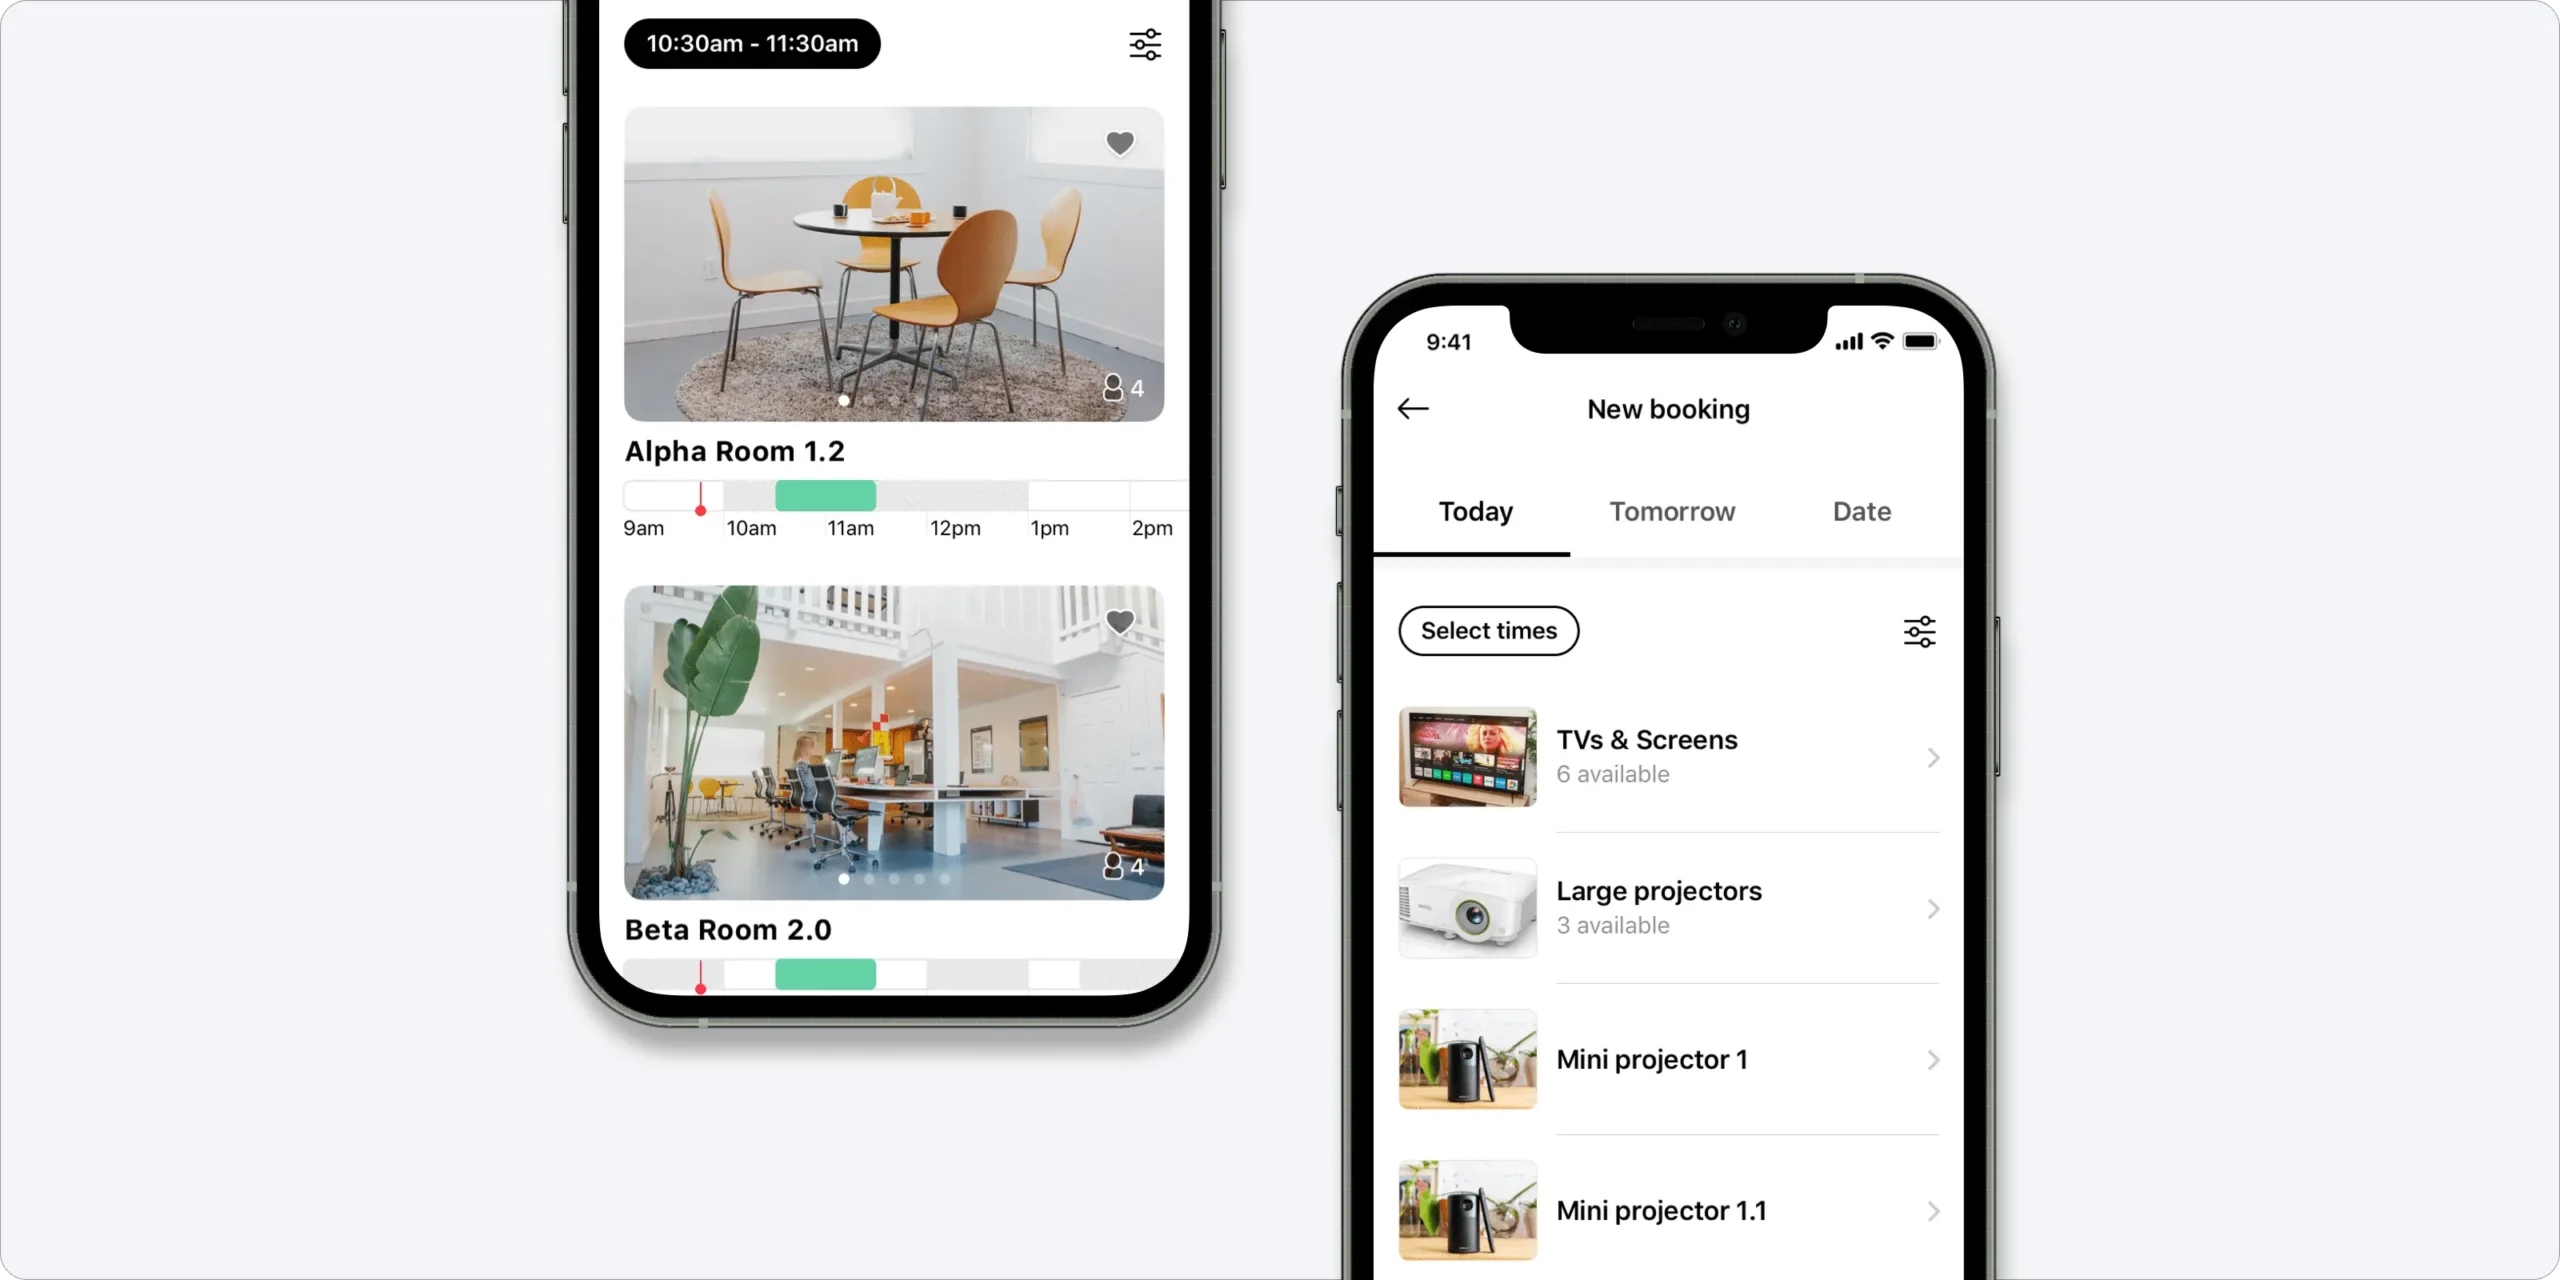Toggle the 10:30am–11:30am time slot filter
The image size is (2560, 1280).
753,44
